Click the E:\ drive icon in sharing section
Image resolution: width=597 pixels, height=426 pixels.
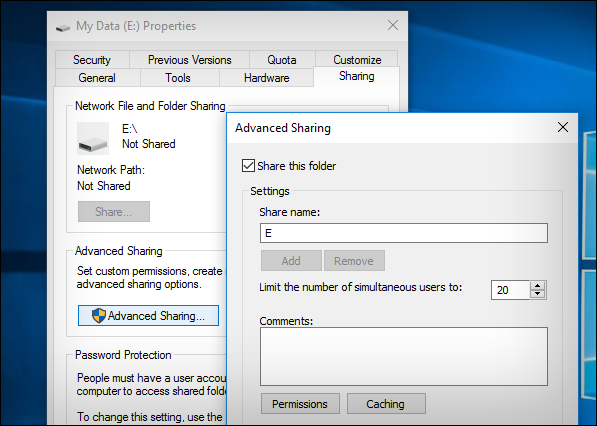coord(93,139)
